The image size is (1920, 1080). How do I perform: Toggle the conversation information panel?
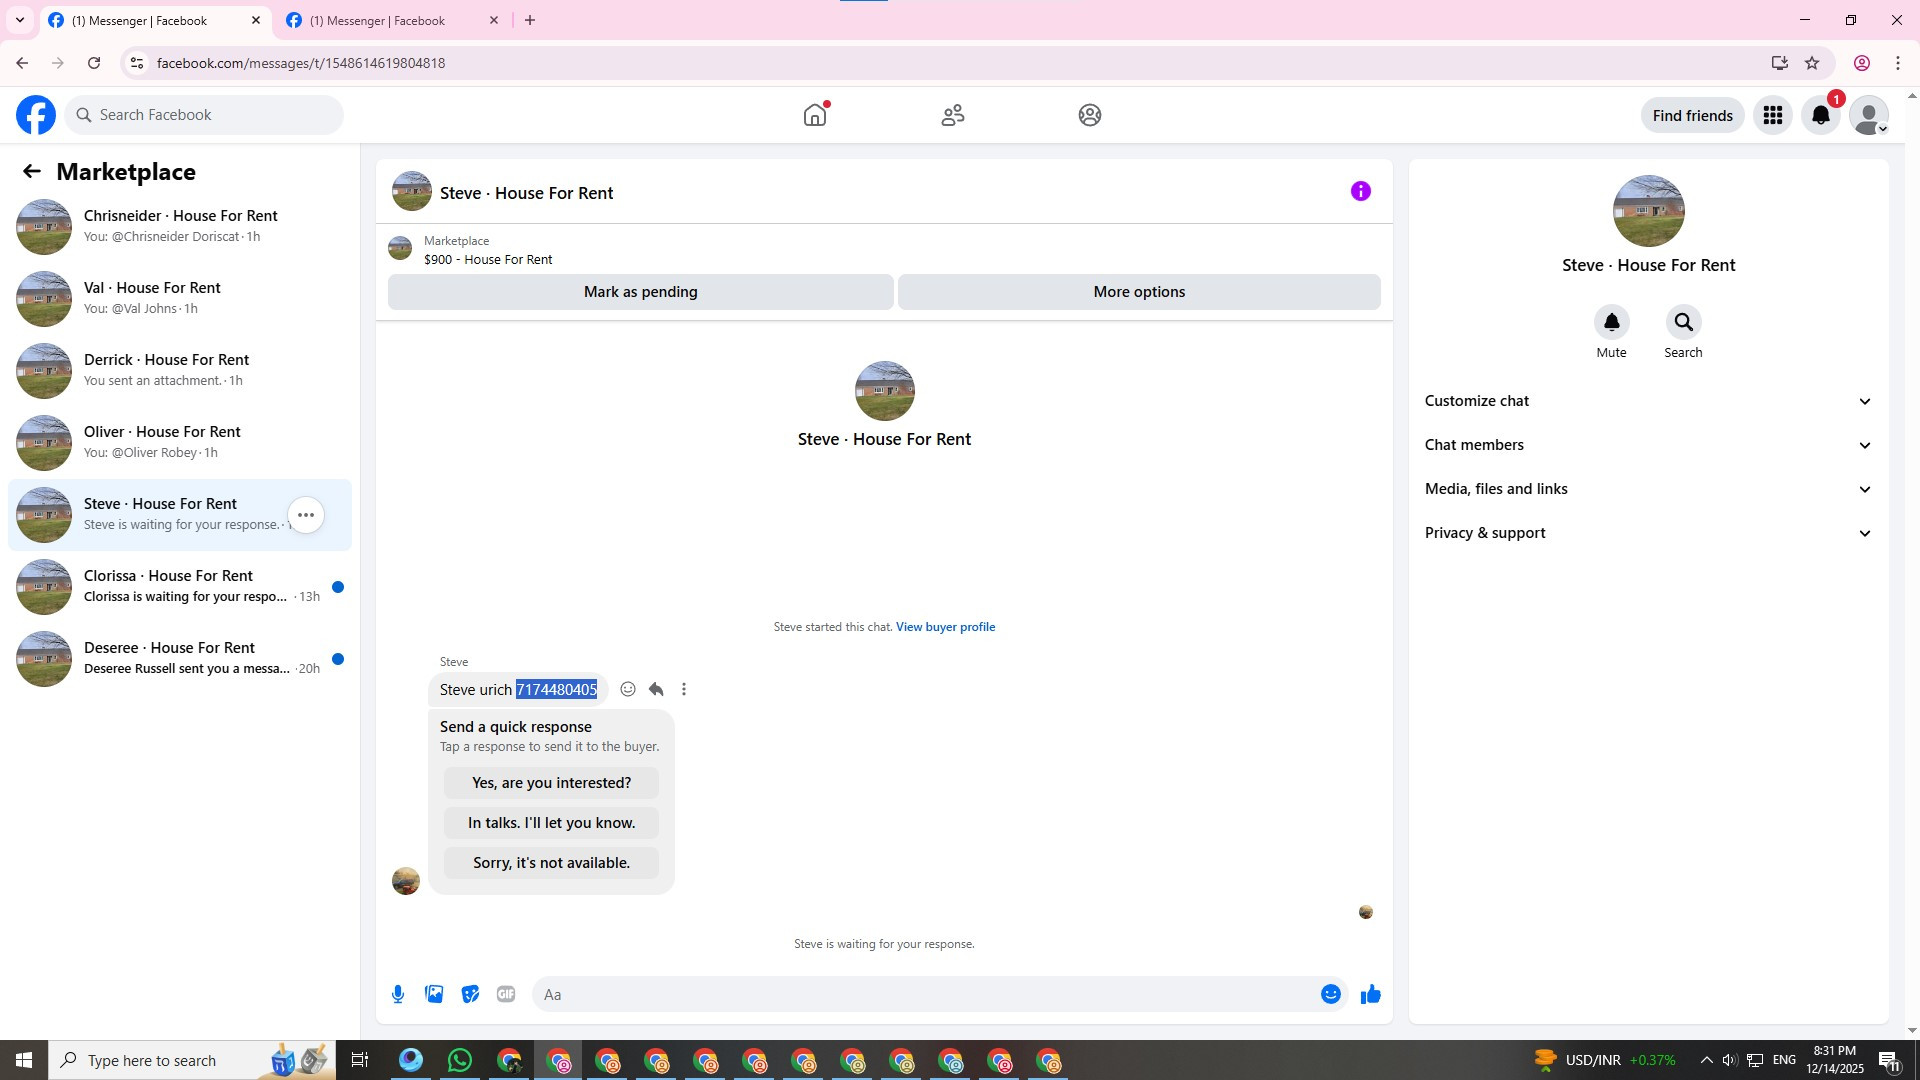pyautogui.click(x=1360, y=191)
